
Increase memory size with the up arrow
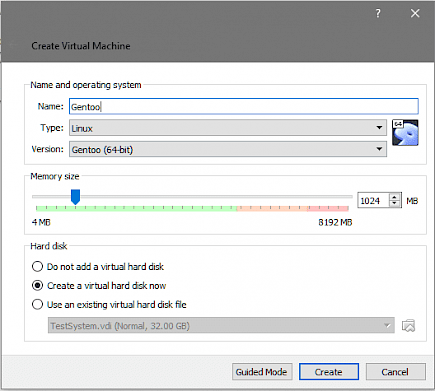pyautogui.click(x=395, y=197)
